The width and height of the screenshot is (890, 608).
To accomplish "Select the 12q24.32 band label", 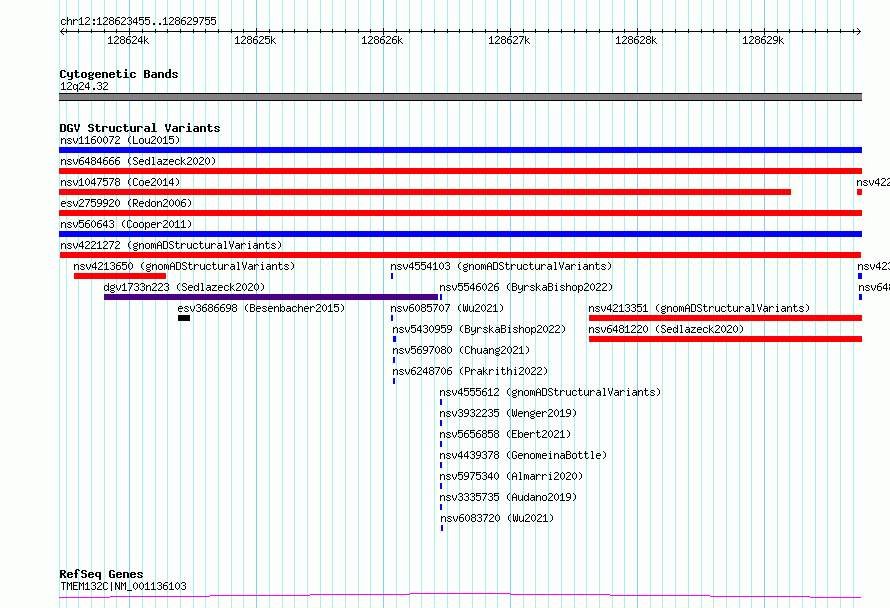I will (x=84, y=86).
